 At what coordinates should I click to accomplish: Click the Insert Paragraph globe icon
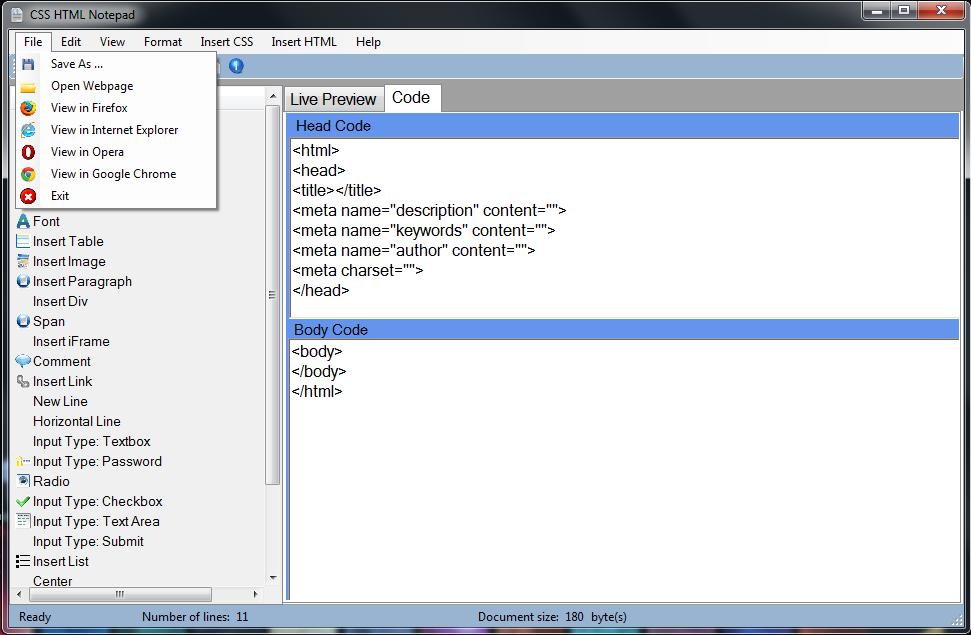pyautogui.click(x=23, y=281)
